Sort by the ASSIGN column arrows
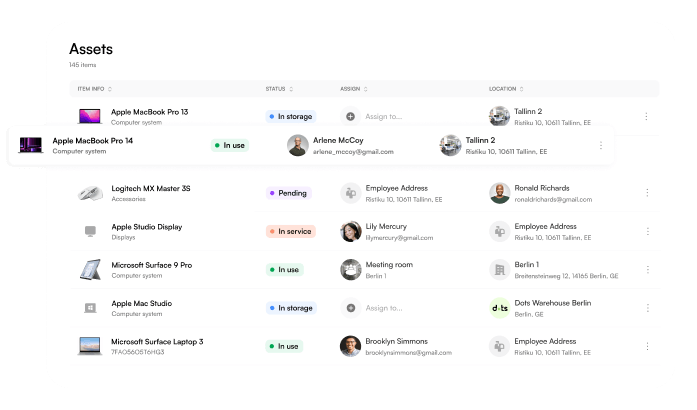697x410 pixels. pyautogui.click(x=365, y=89)
